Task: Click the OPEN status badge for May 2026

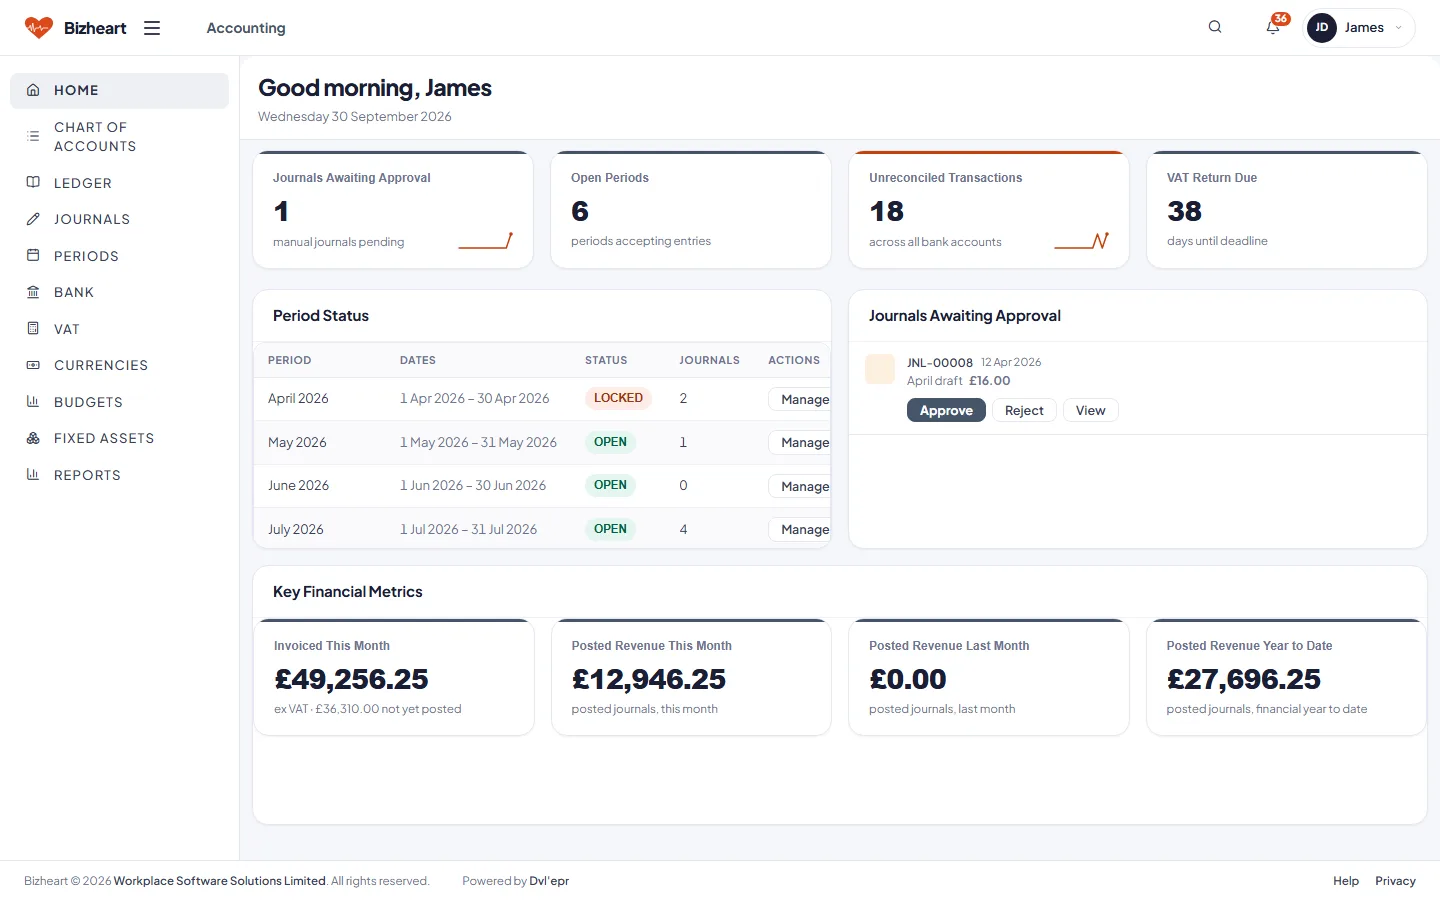Action: (610, 442)
